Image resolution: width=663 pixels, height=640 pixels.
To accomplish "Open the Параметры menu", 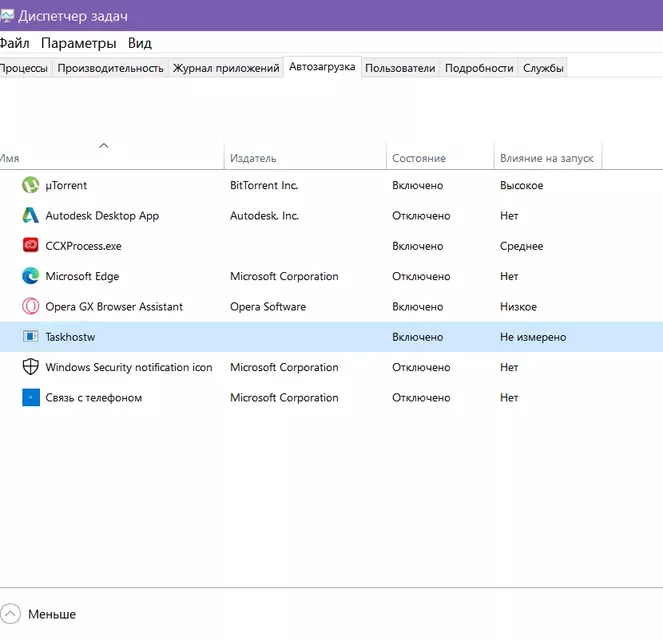I will 79,44.
